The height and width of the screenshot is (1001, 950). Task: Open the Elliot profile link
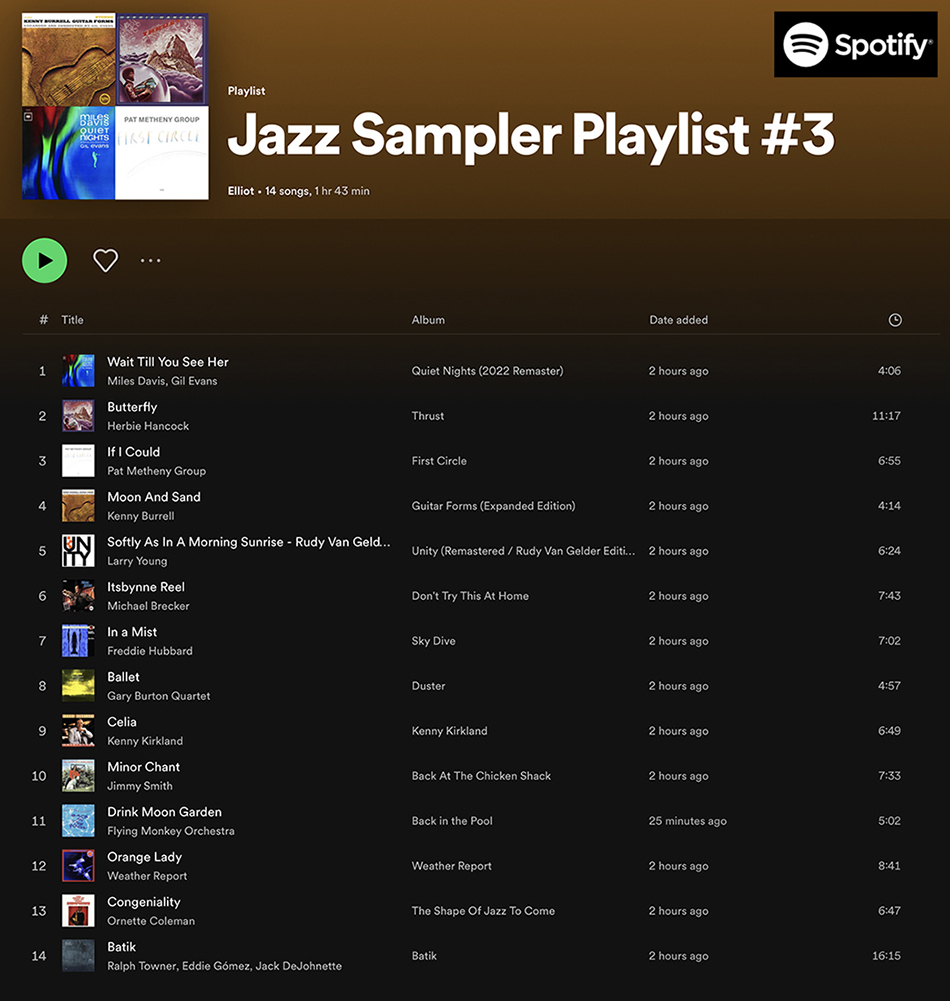pyautogui.click(x=241, y=191)
